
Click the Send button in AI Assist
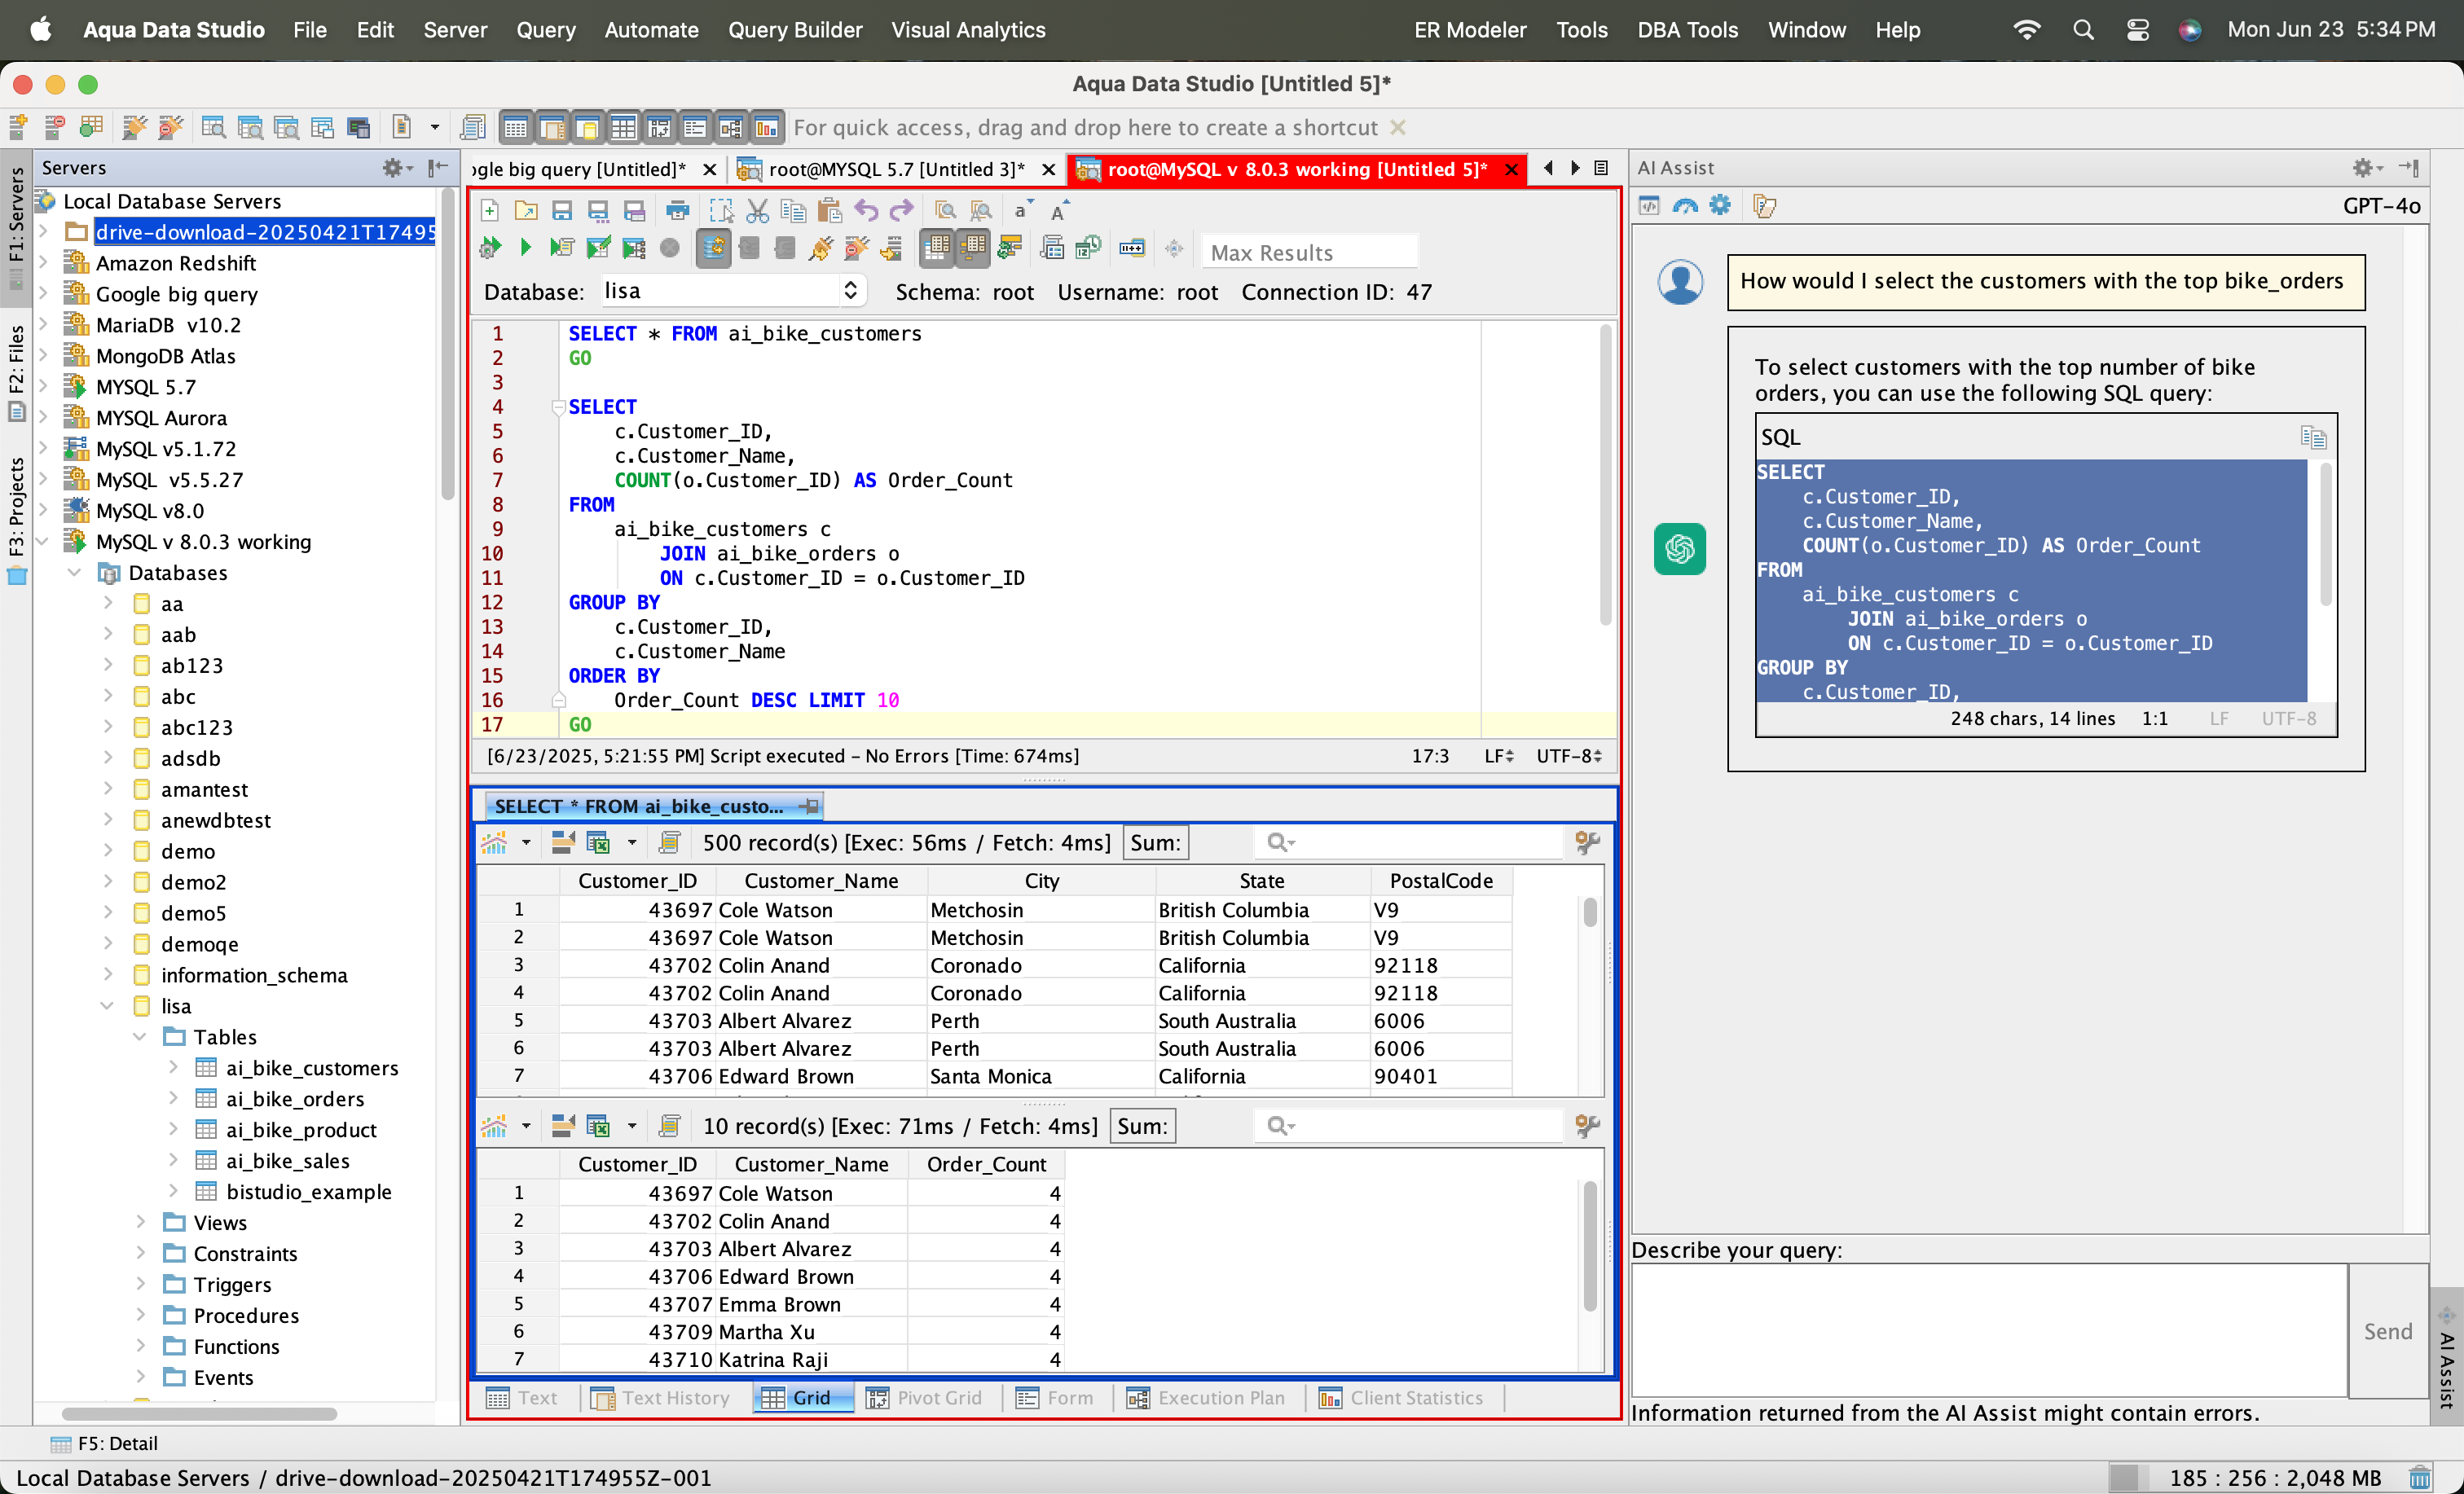(2388, 1331)
